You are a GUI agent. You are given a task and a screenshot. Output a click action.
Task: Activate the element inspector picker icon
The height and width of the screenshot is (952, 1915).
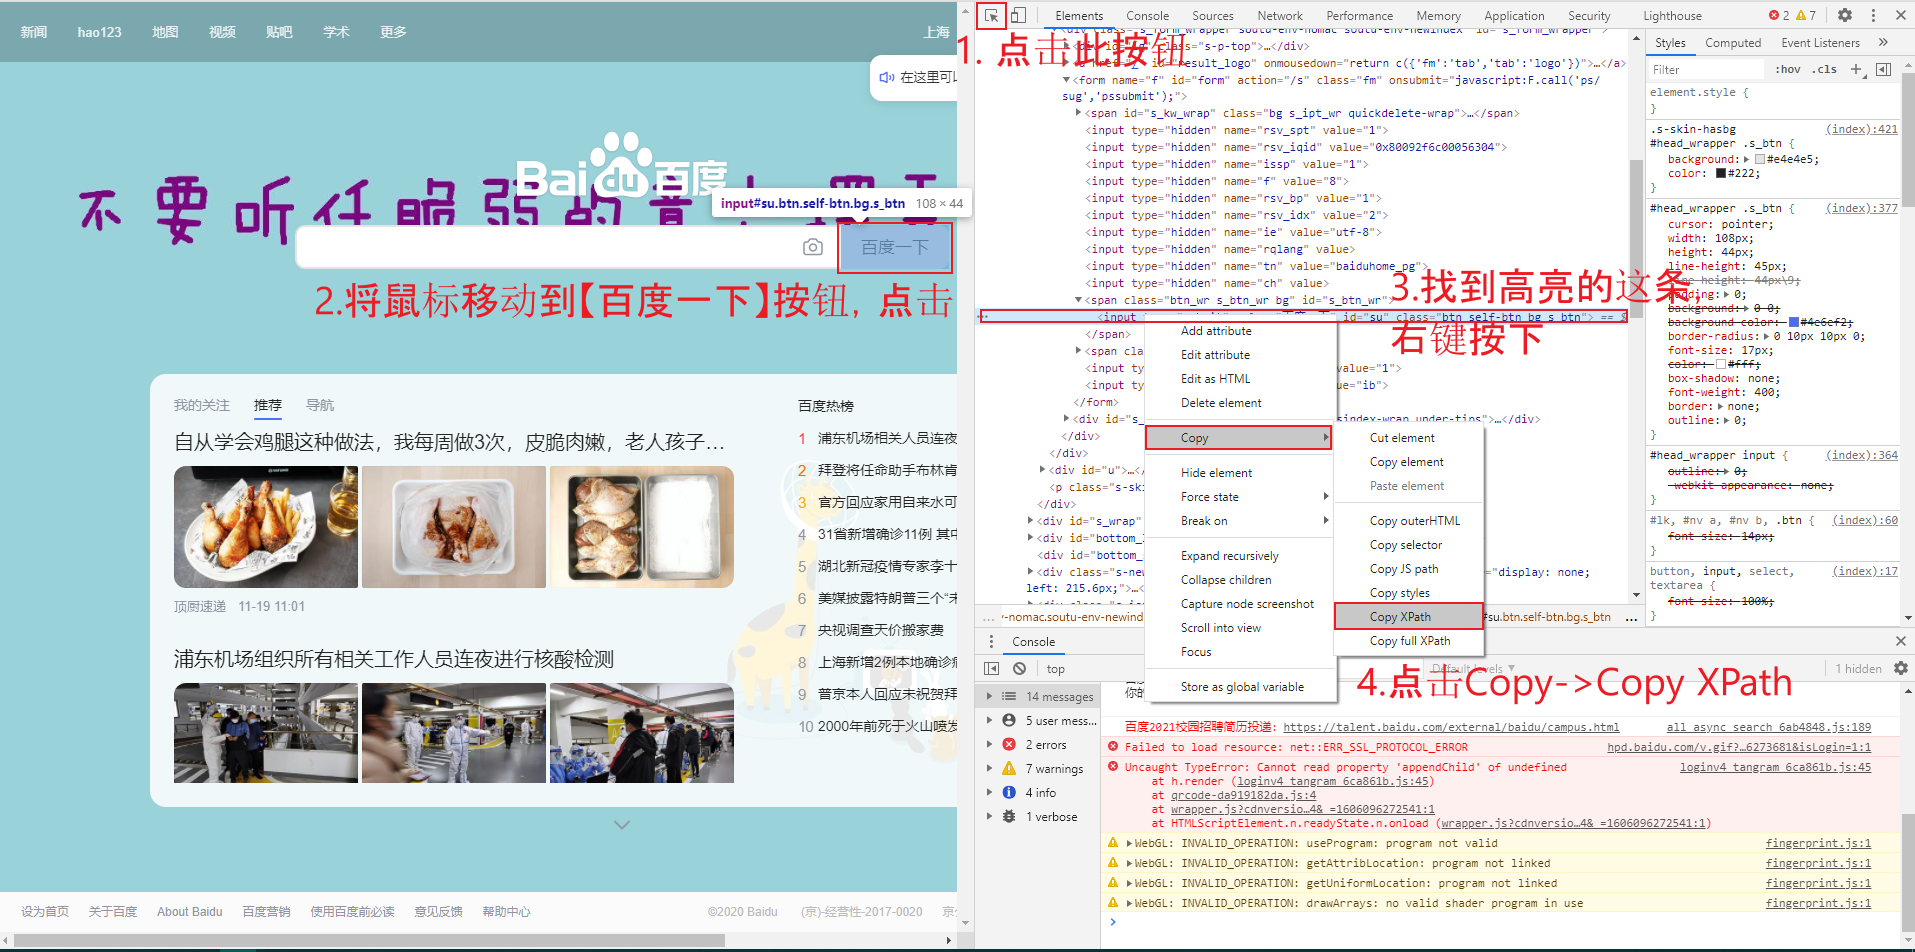[x=991, y=15]
